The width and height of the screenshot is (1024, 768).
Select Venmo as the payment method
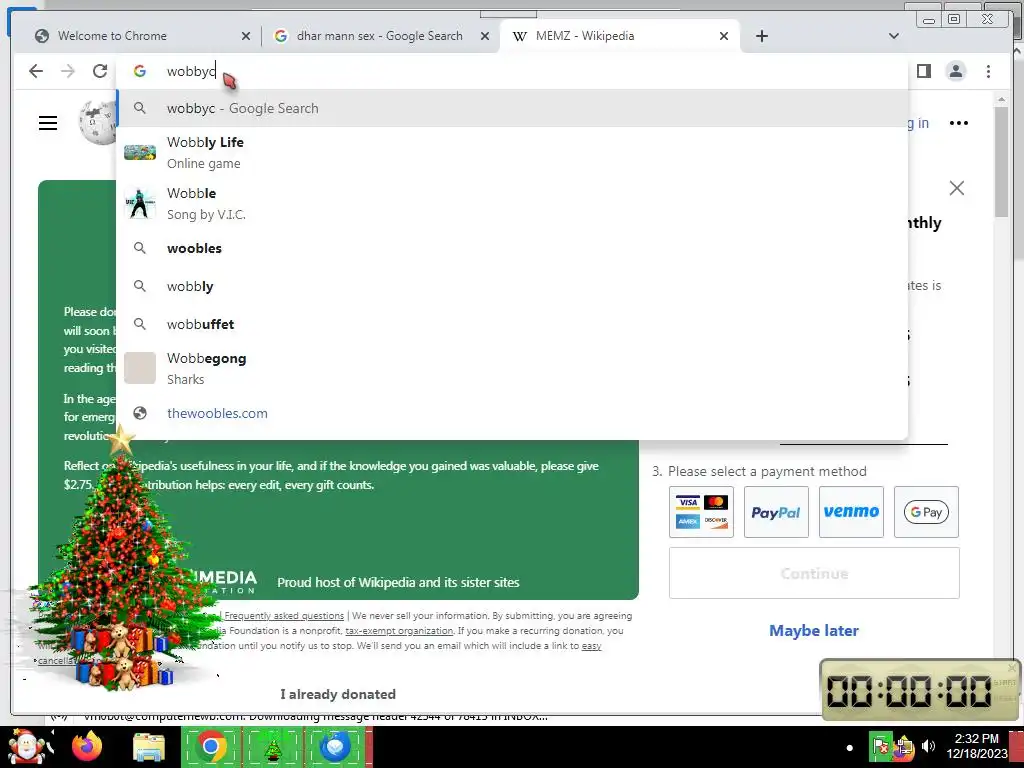coord(851,512)
